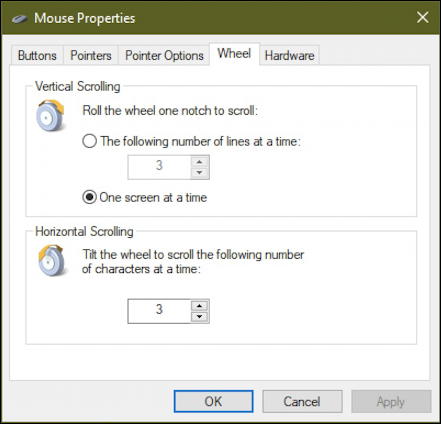This screenshot has width=441, height=424.
Task: Select 'One screen at a time' option
Action: pos(90,197)
